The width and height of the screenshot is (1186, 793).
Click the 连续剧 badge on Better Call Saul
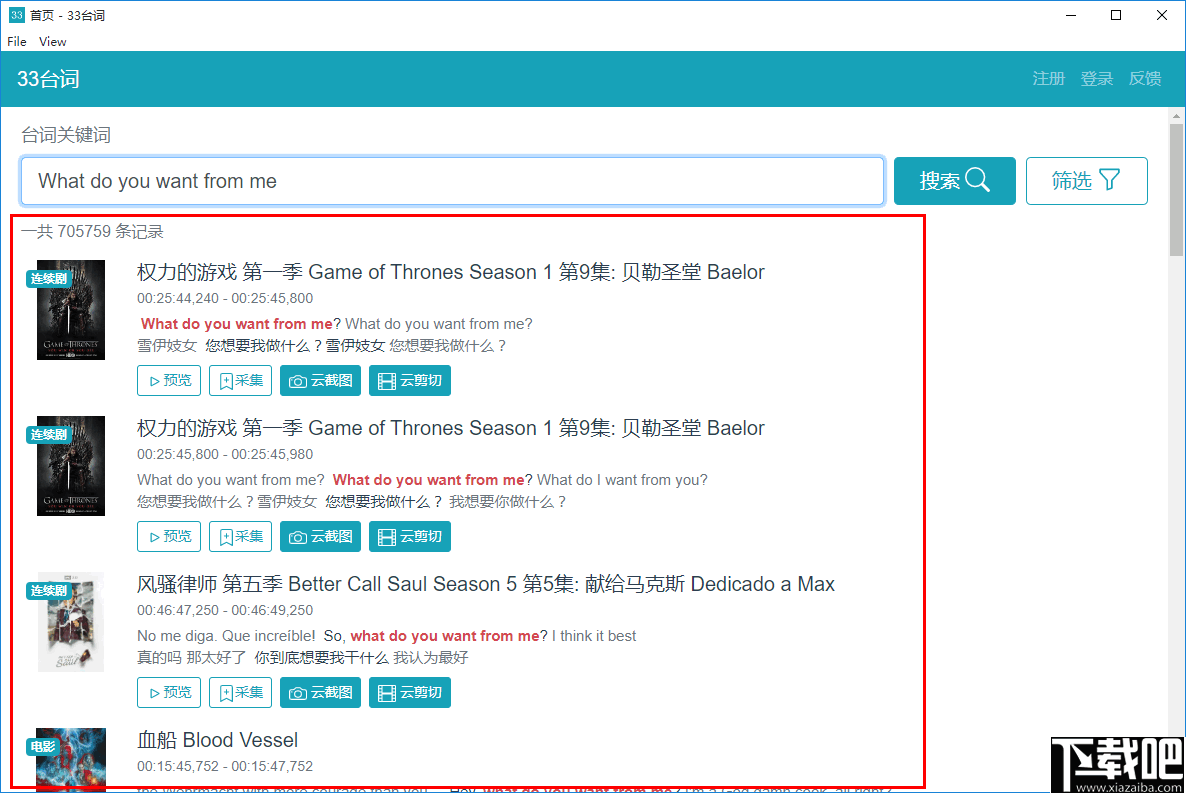(48, 590)
